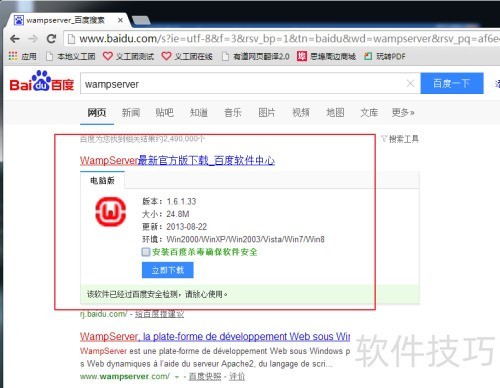Reload the page with the refresh icon

(51, 39)
